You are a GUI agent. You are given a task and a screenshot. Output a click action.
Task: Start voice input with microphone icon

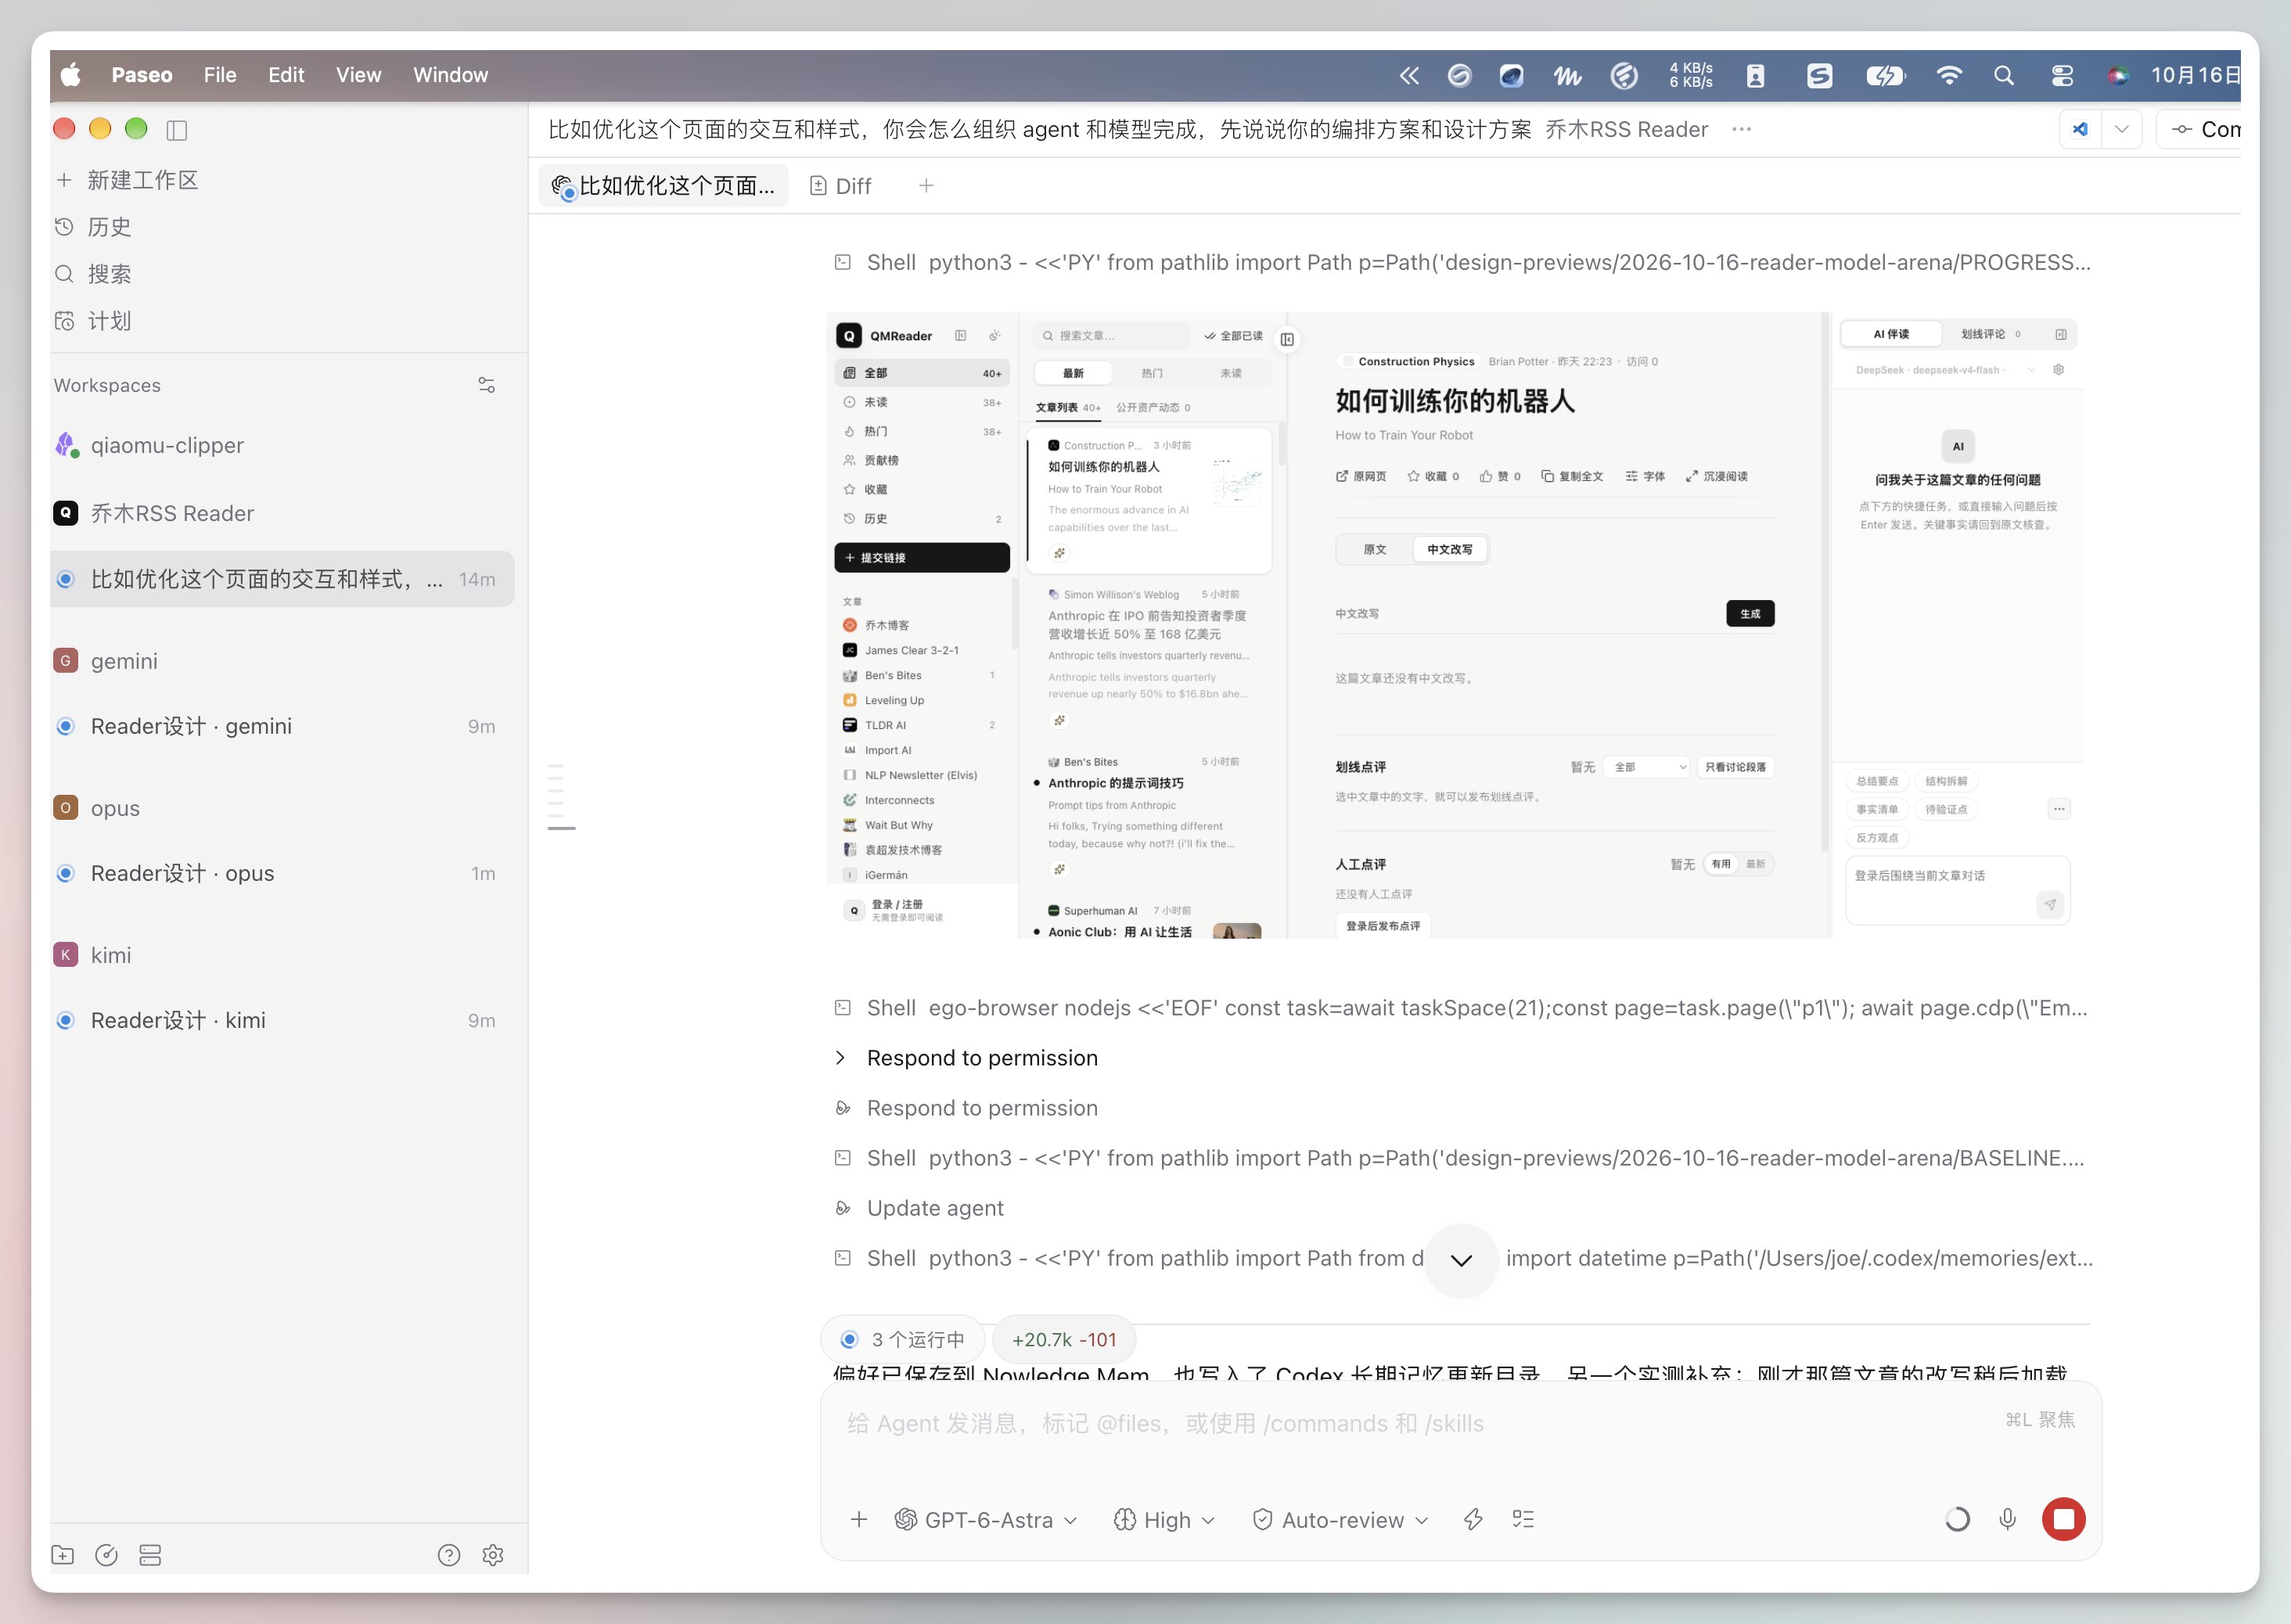[x=2007, y=1520]
